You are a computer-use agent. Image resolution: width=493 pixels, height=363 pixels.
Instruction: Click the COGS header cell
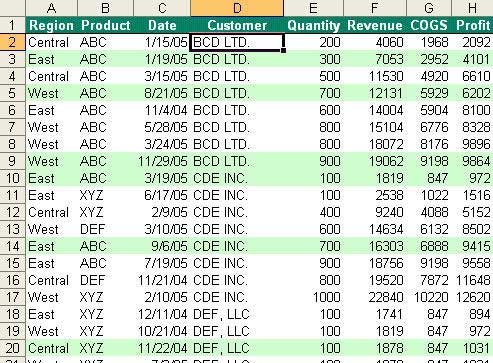click(x=429, y=25)
